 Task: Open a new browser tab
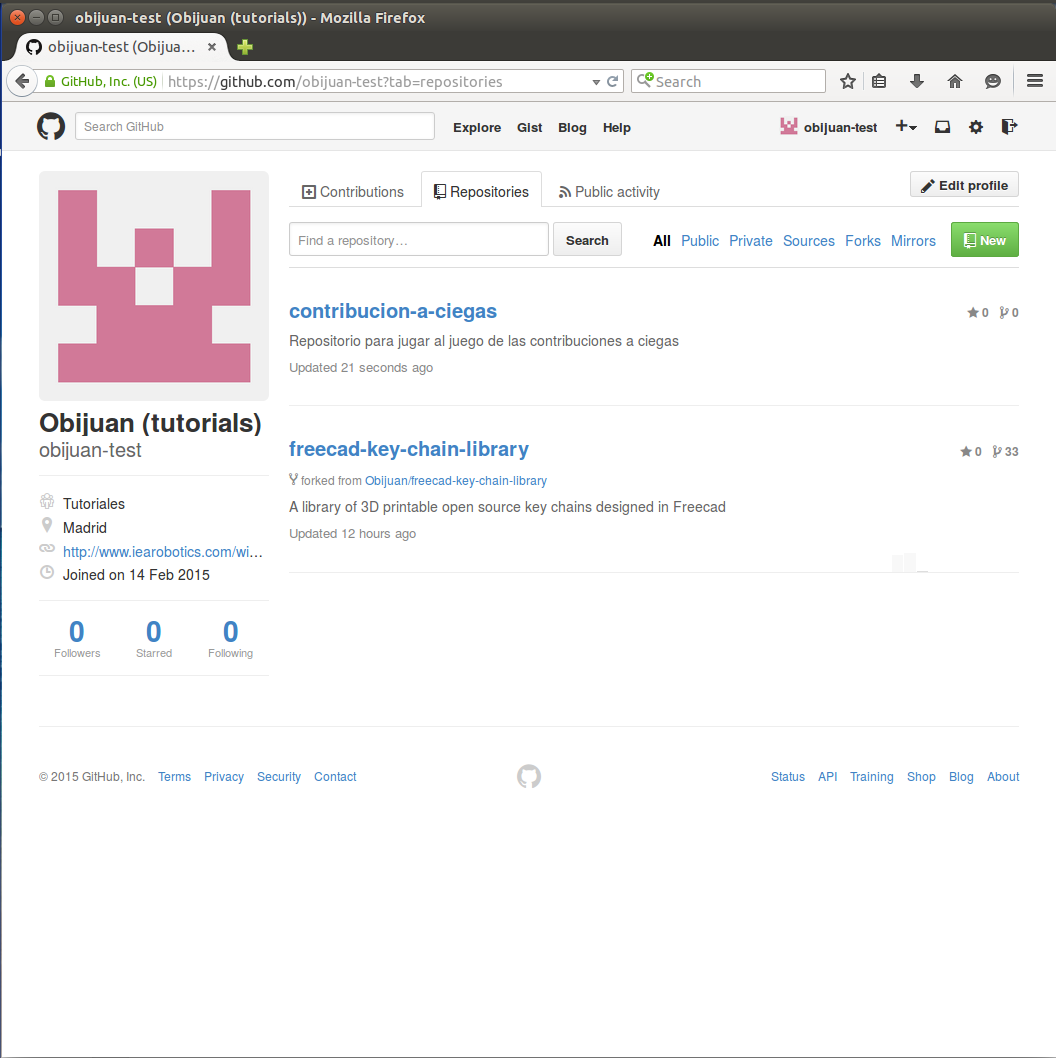(x=245, y=47)
